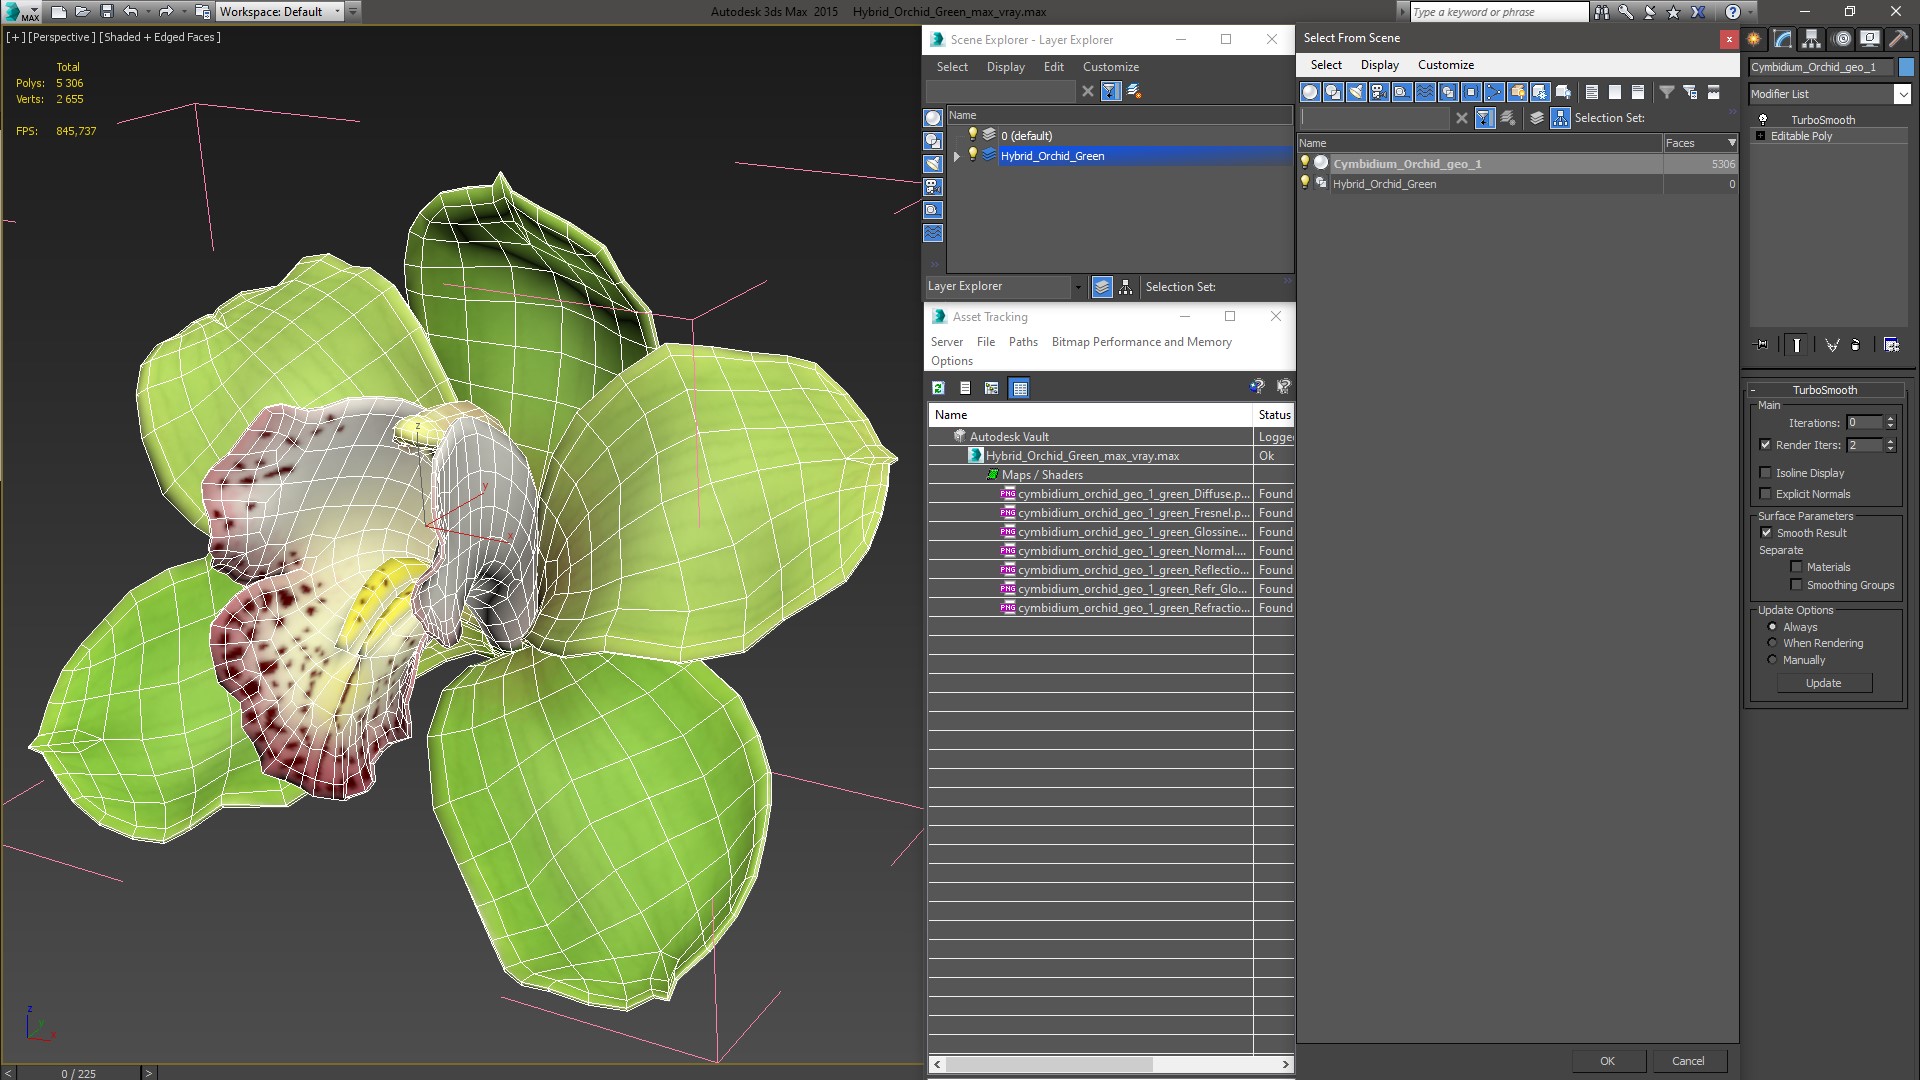Toggle Display Bone Objects filter icon

1494,92
